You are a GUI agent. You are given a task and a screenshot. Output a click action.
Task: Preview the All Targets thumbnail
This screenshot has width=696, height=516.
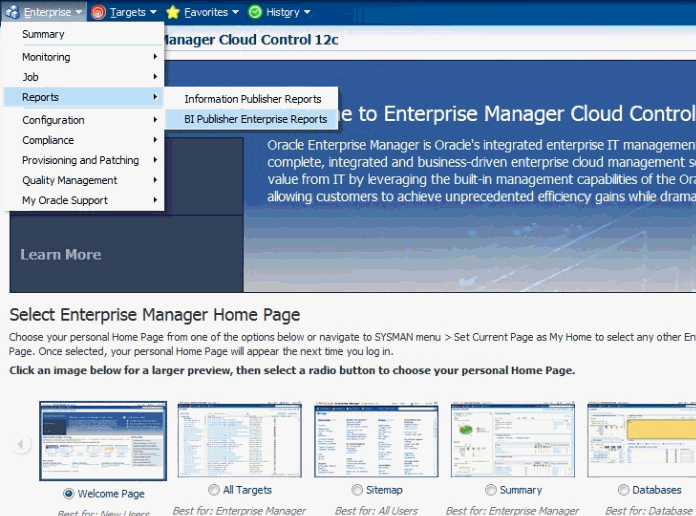240,440
